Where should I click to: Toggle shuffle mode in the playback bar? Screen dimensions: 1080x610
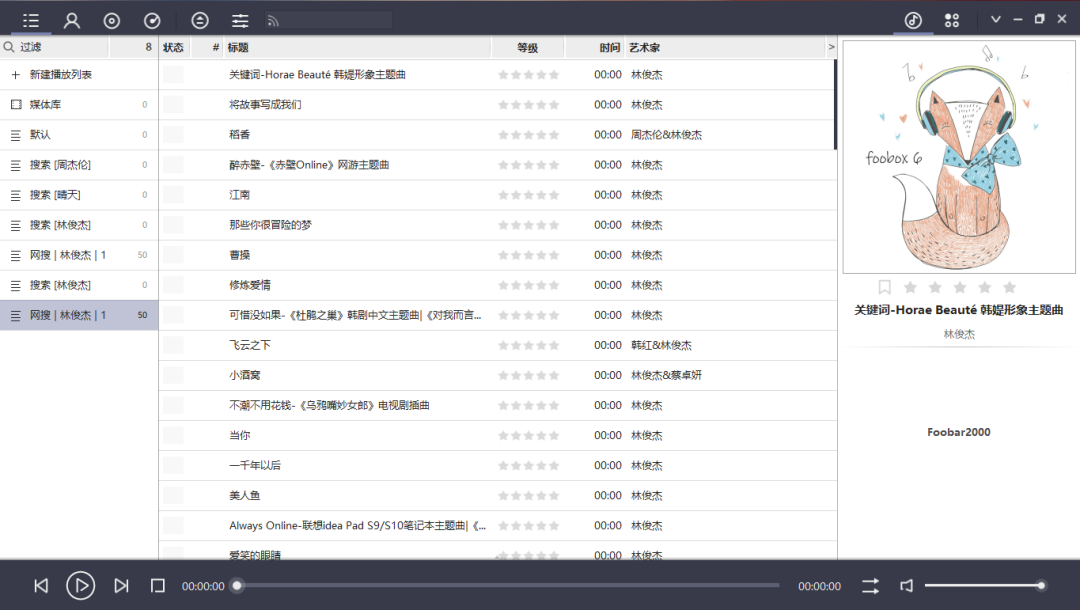(870, 585)
